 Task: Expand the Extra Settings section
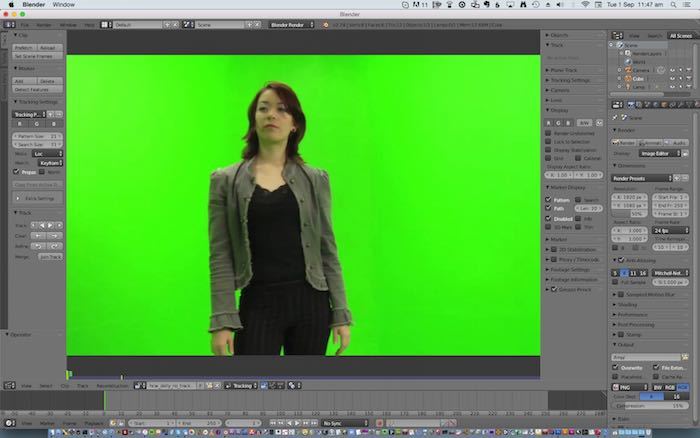coord(37,198)
